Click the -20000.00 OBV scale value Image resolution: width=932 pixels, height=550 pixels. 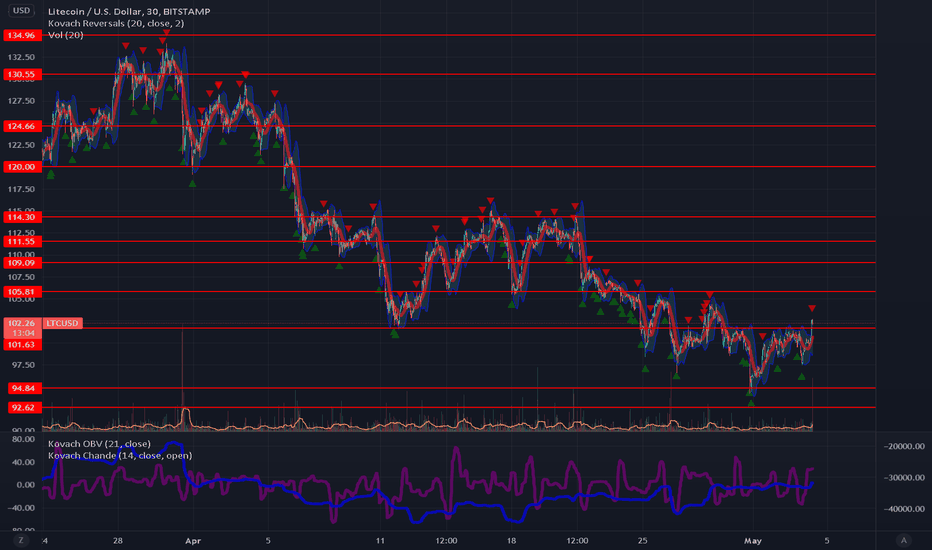pos(904,446)
